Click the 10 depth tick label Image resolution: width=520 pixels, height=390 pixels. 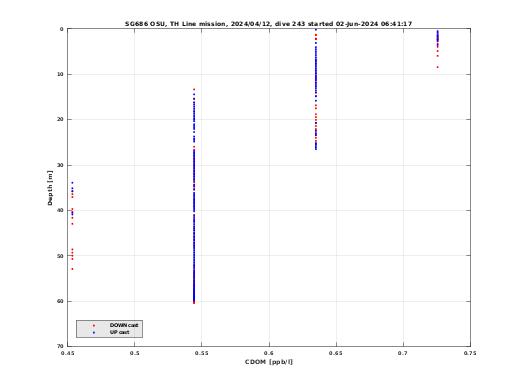pyautogui.click(x=60, y=74)
